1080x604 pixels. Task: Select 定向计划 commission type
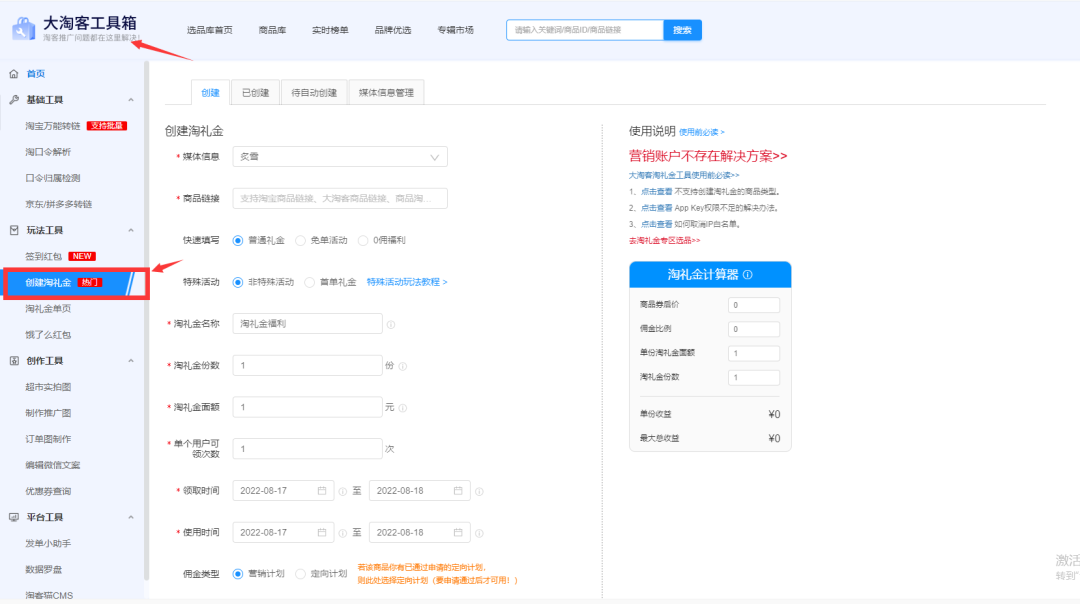pyautogui.click(x=301, y=574)
